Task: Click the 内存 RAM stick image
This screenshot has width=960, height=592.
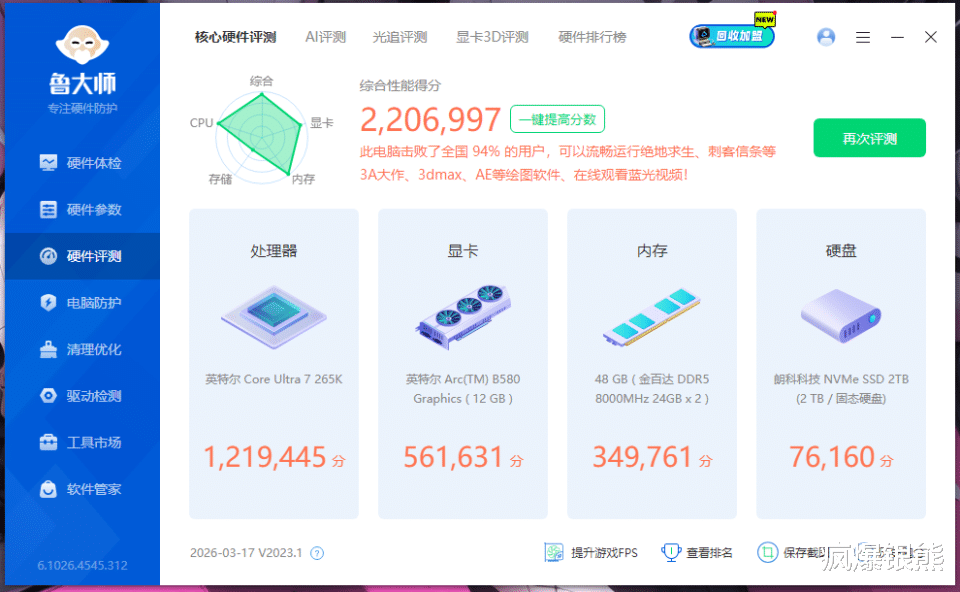Action: pos(651,318)
